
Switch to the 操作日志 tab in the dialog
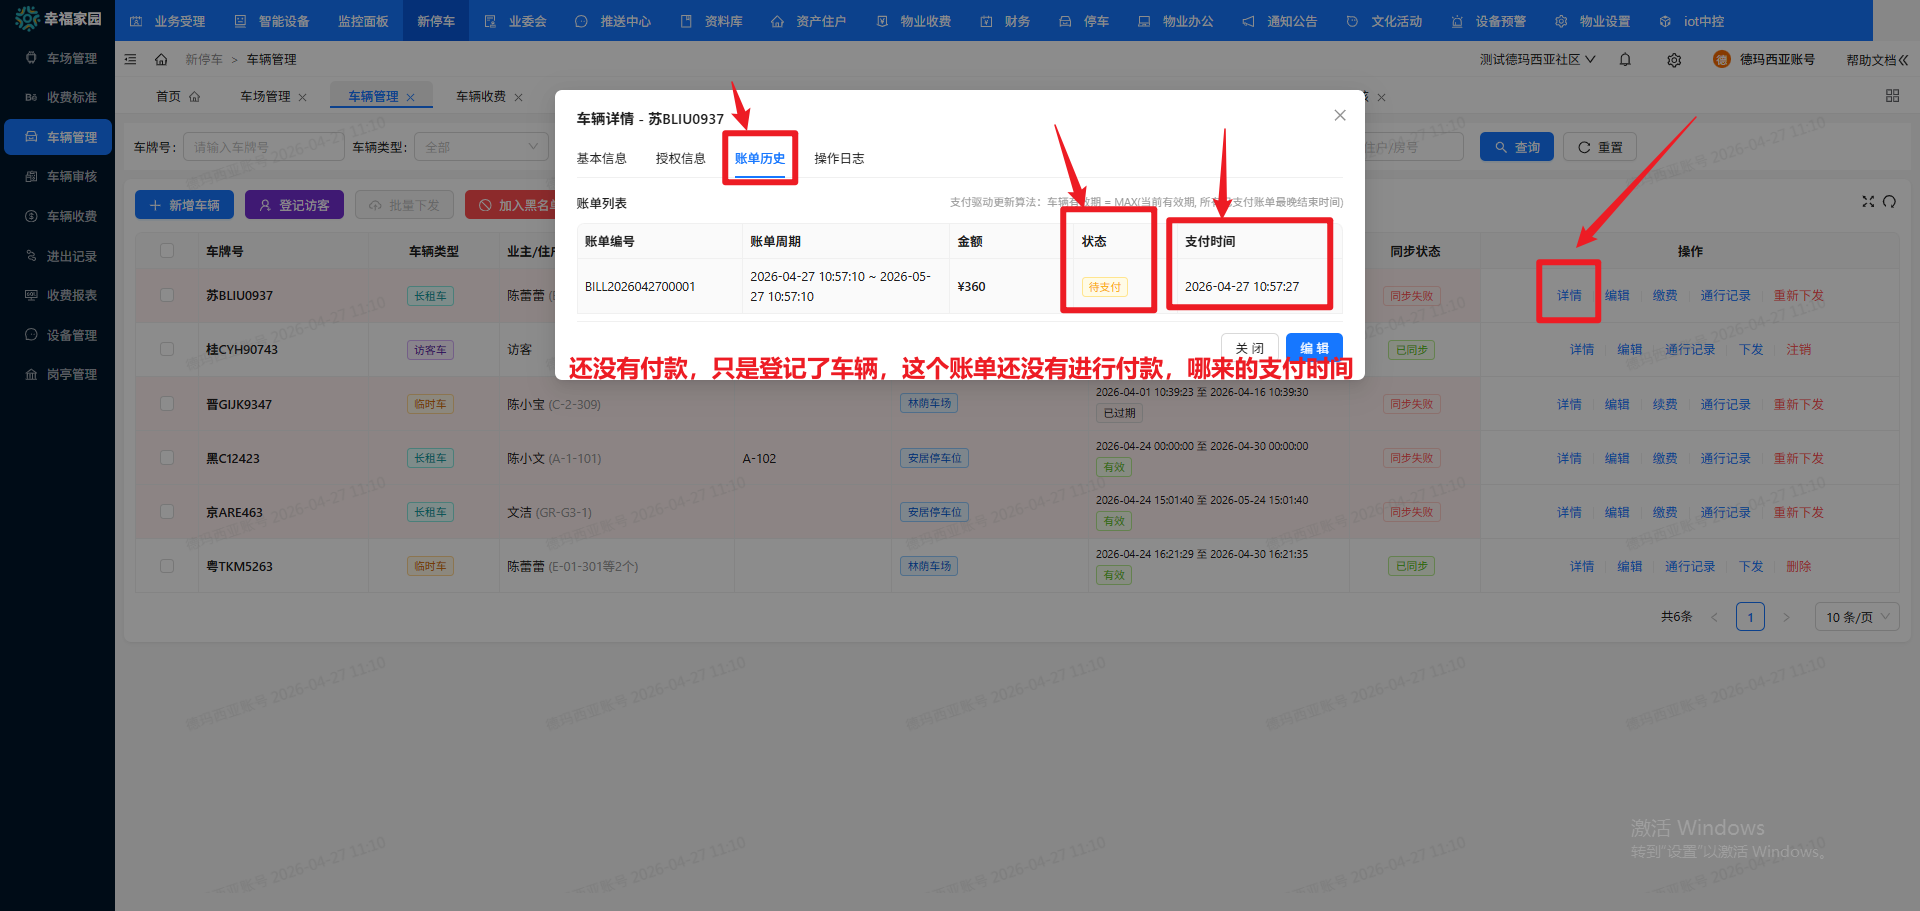point(839,158)
